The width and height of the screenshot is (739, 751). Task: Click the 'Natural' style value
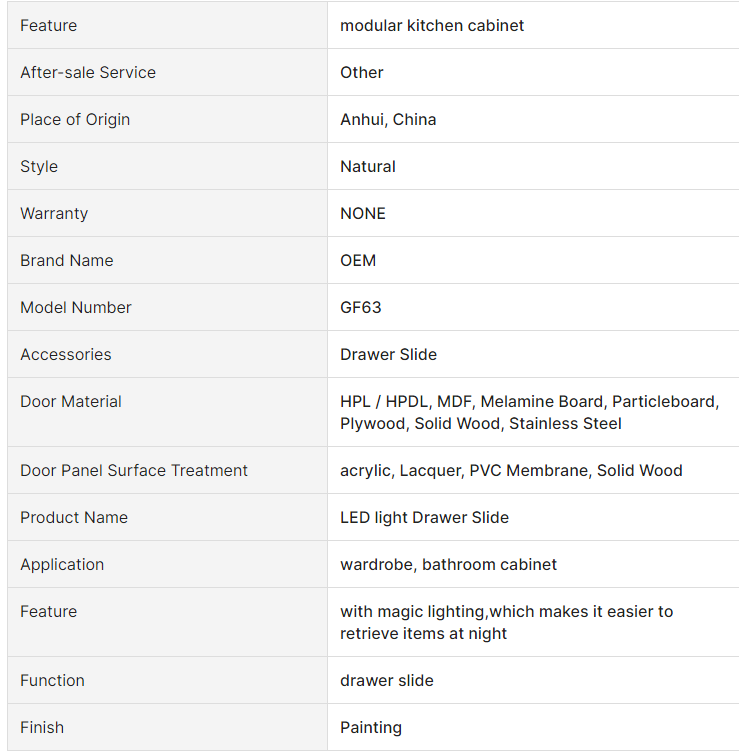[368, 166]
